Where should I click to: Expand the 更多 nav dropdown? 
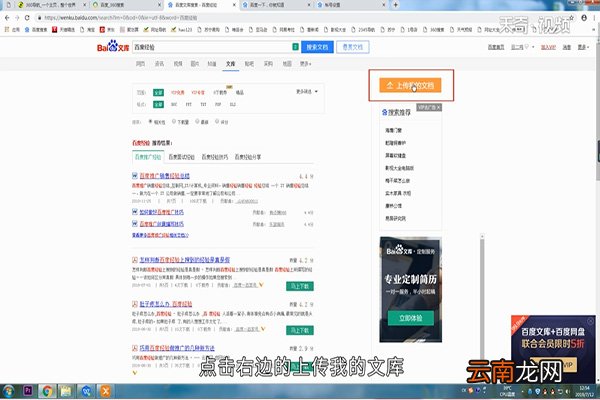point(306,64)
